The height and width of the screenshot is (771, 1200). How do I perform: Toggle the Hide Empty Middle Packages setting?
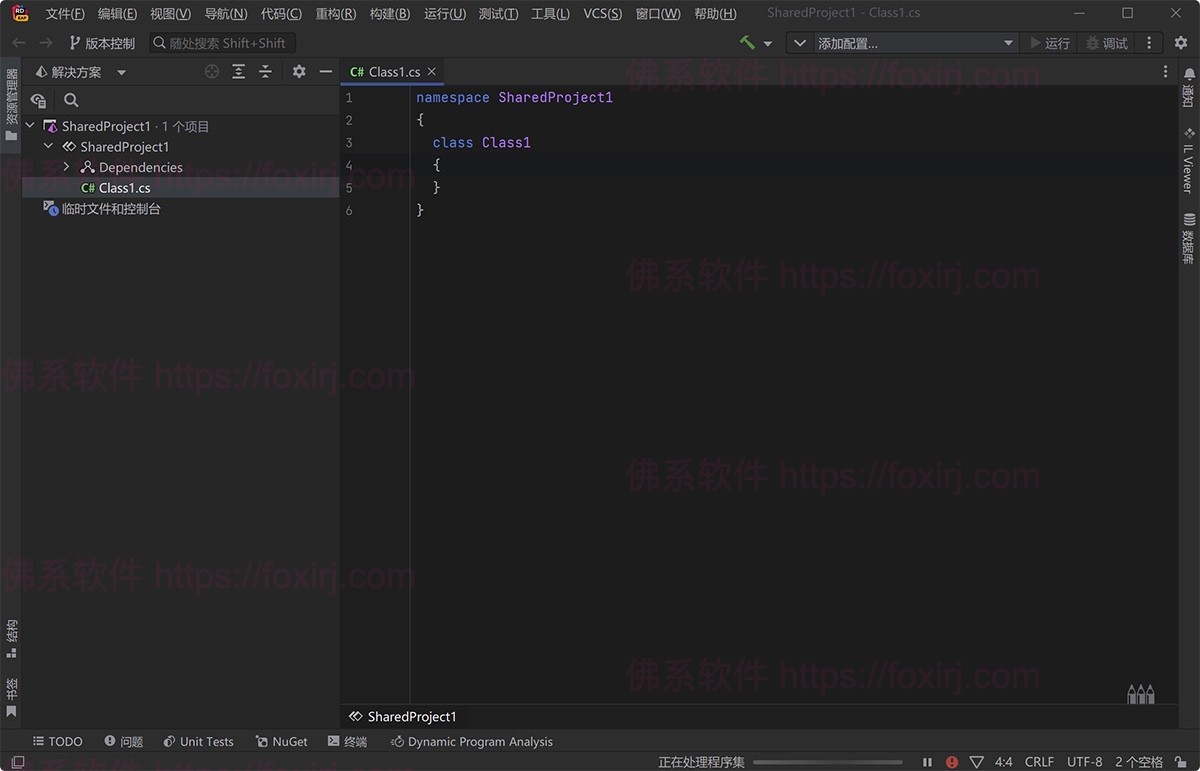(x=298, y=71)
